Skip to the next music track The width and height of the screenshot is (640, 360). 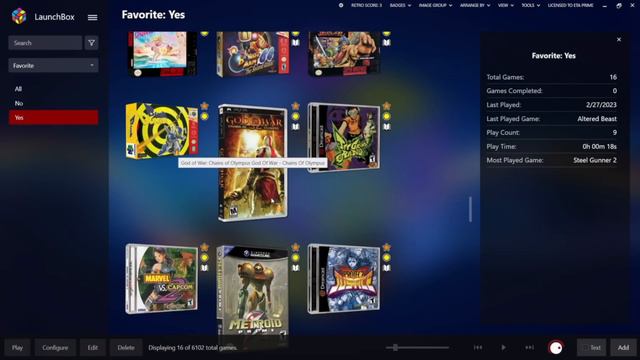[529, 348]
